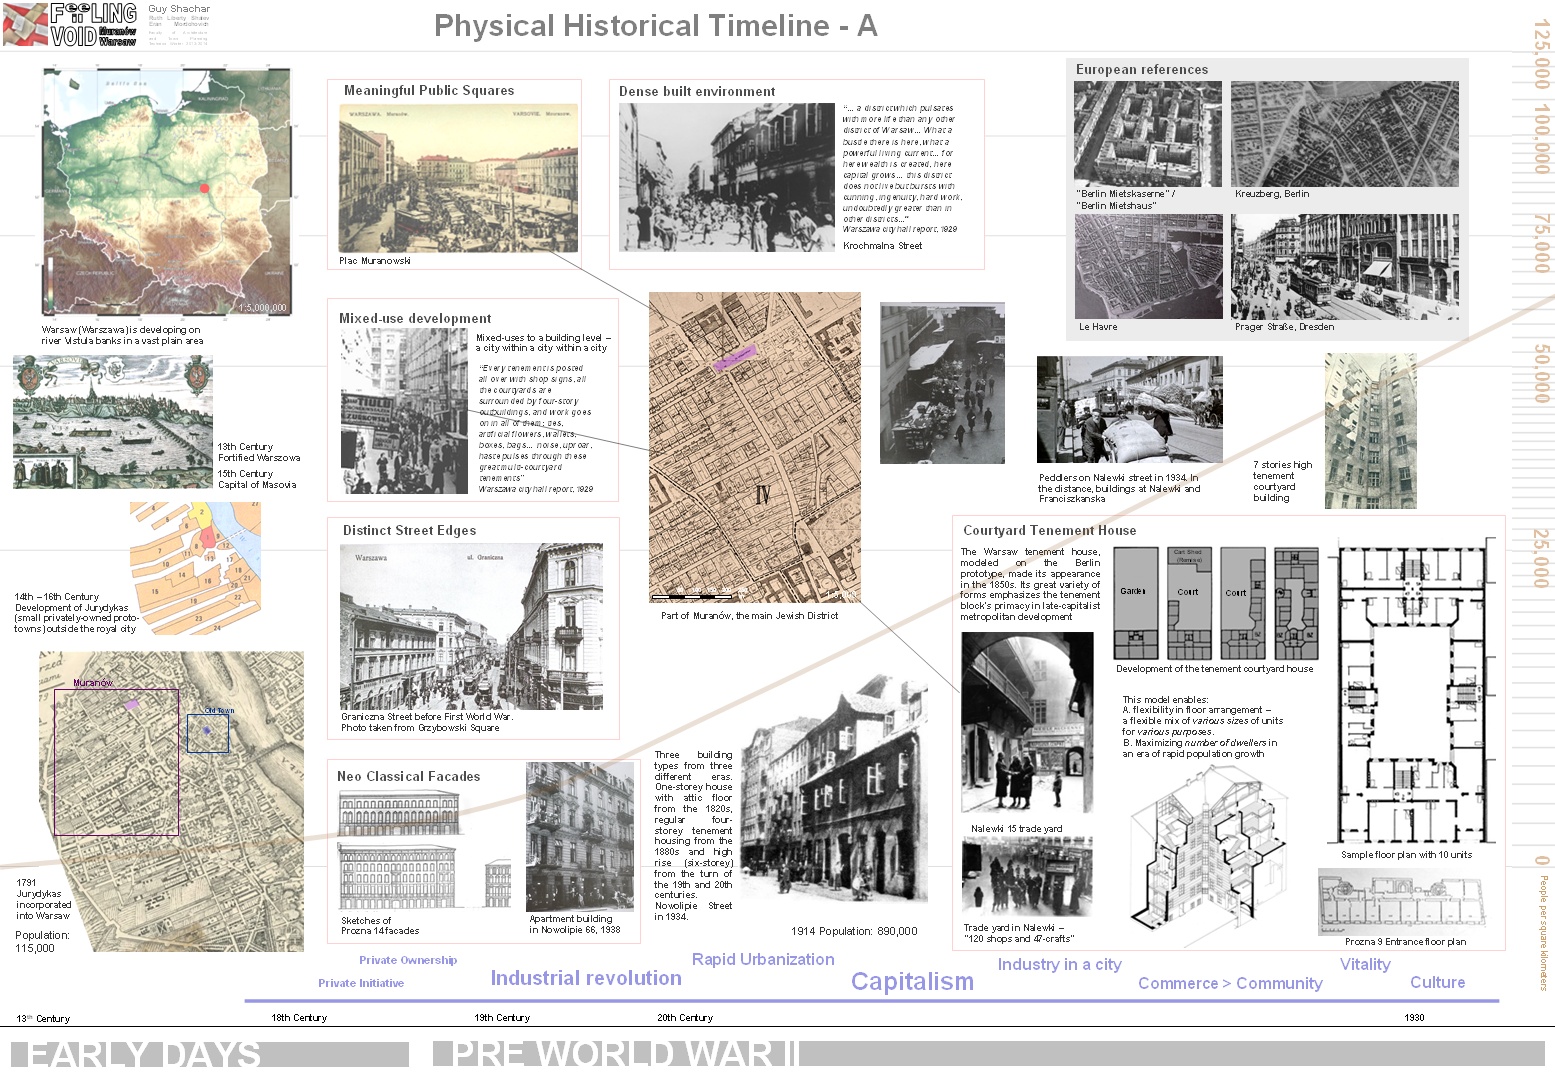1555x1080 pixels.
Task: Click the 'Rapid Urbanization' label
Action: point(763,959)
